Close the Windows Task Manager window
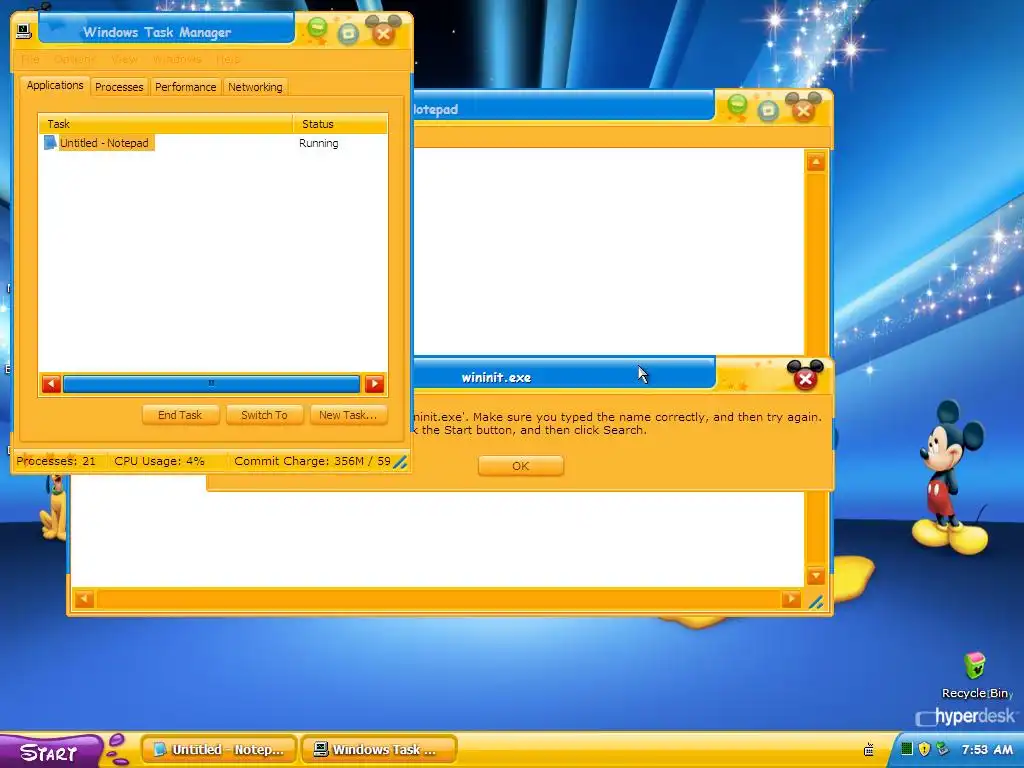The height and width of the screenshot is (768, 1024). 384,33
